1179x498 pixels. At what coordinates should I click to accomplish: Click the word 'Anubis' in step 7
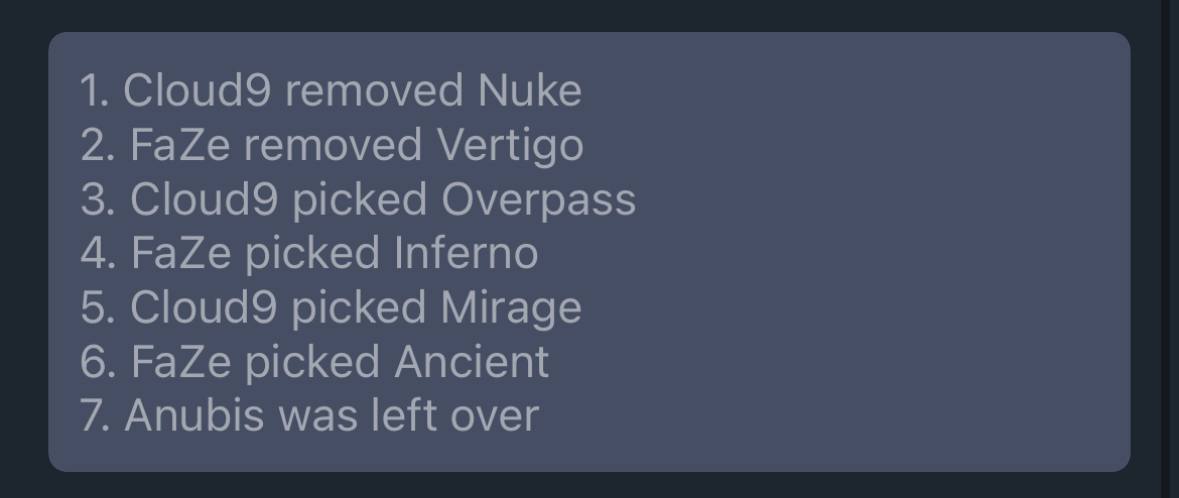194,416
